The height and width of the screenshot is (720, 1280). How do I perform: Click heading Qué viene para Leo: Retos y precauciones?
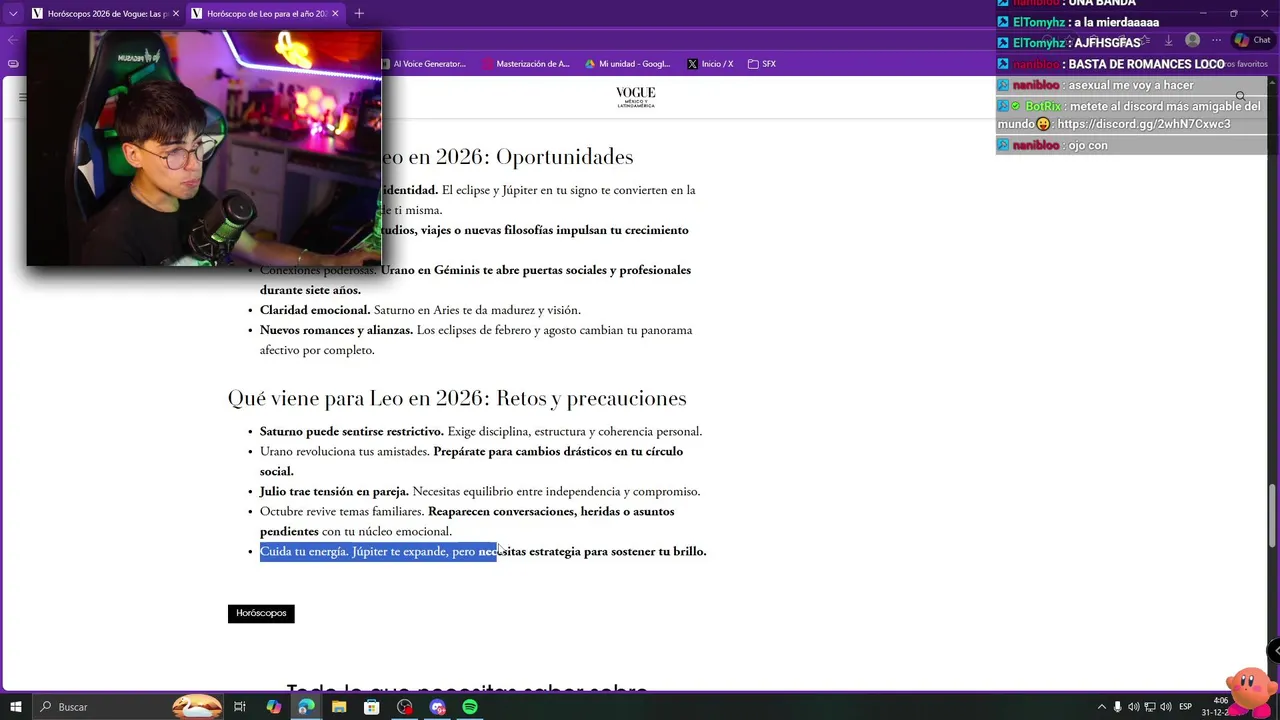coord(457,398)
